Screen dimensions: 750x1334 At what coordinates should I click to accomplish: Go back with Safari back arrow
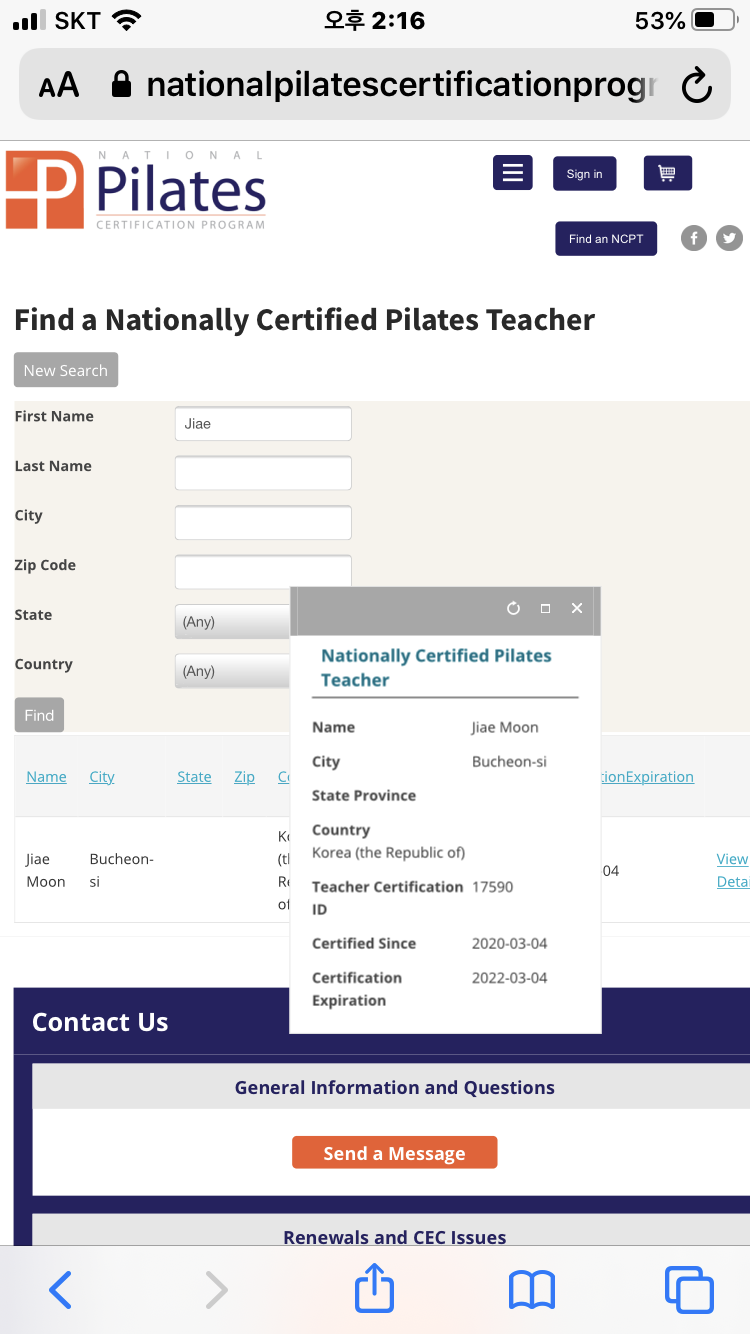(x=60, y=1290)
